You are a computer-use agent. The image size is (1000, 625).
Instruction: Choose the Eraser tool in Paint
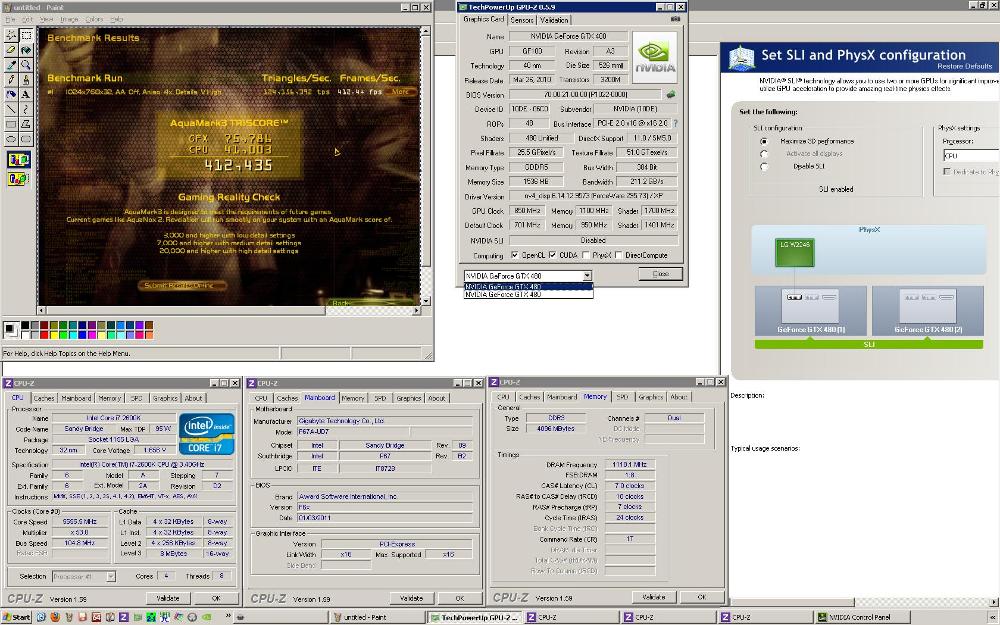click(11, 50)
